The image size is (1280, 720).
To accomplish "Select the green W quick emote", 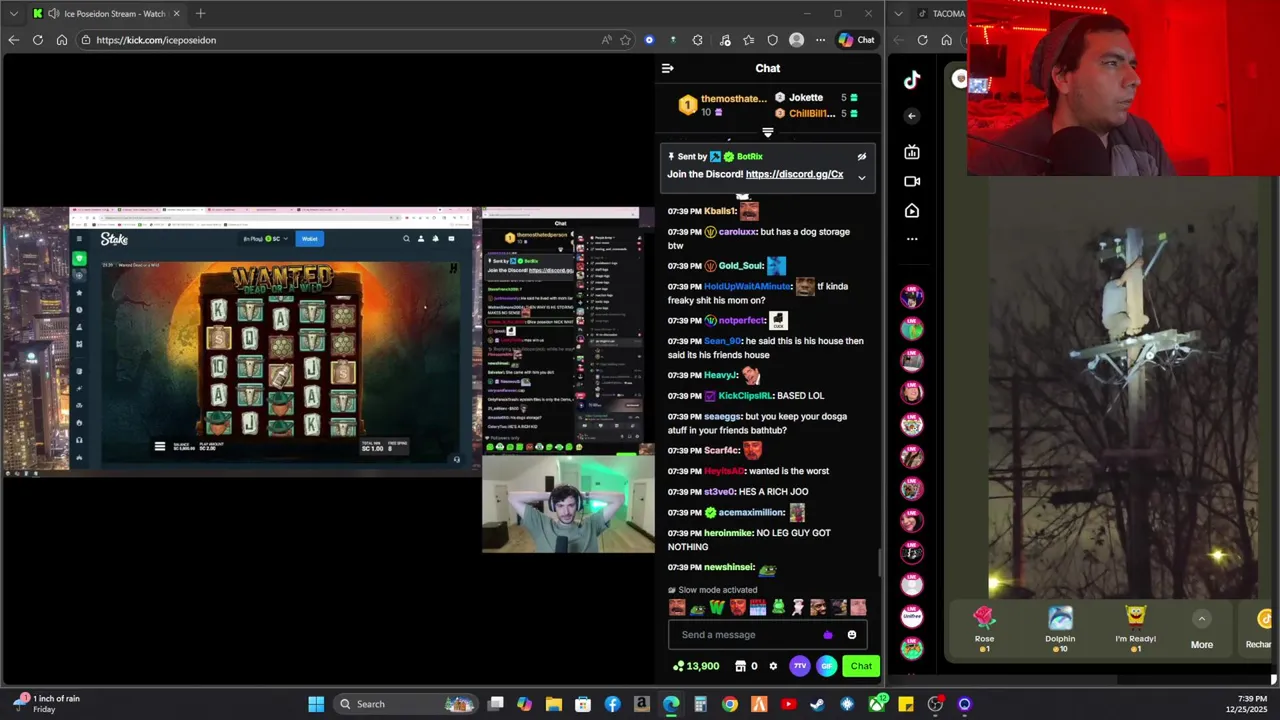I will [x=717, y=607].
